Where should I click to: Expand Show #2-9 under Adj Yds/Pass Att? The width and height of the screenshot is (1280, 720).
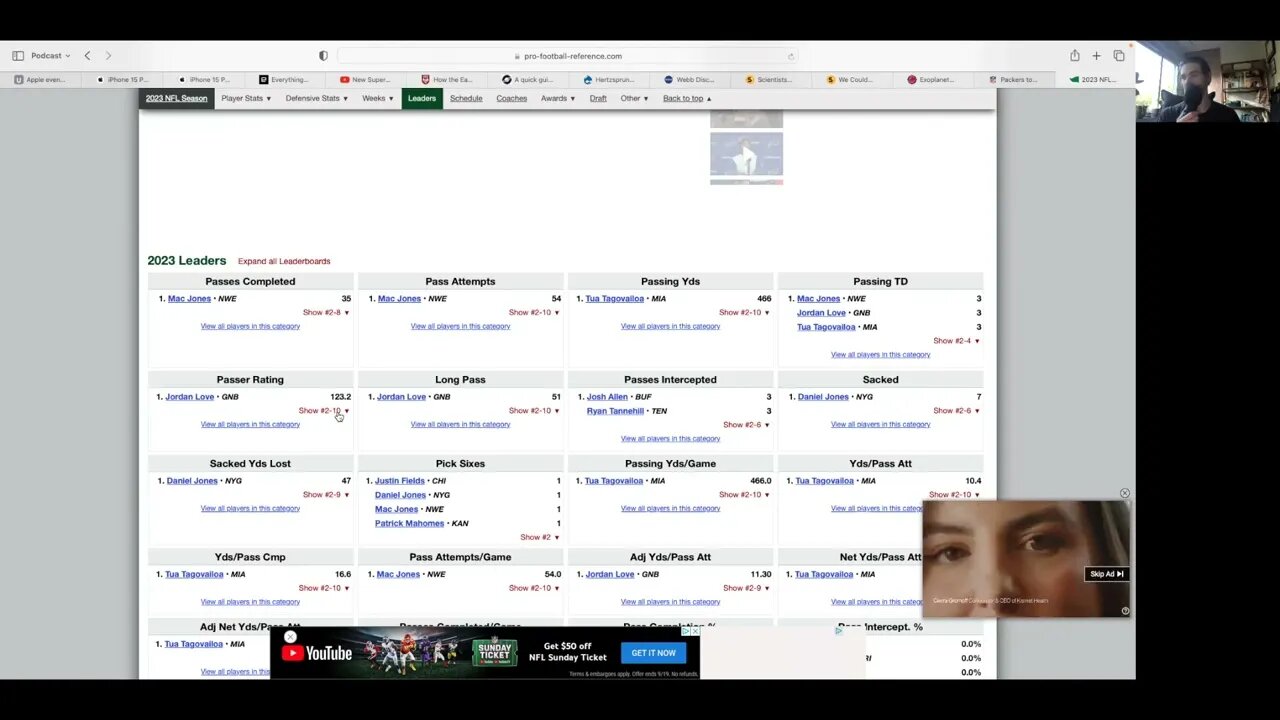point(746,588)
